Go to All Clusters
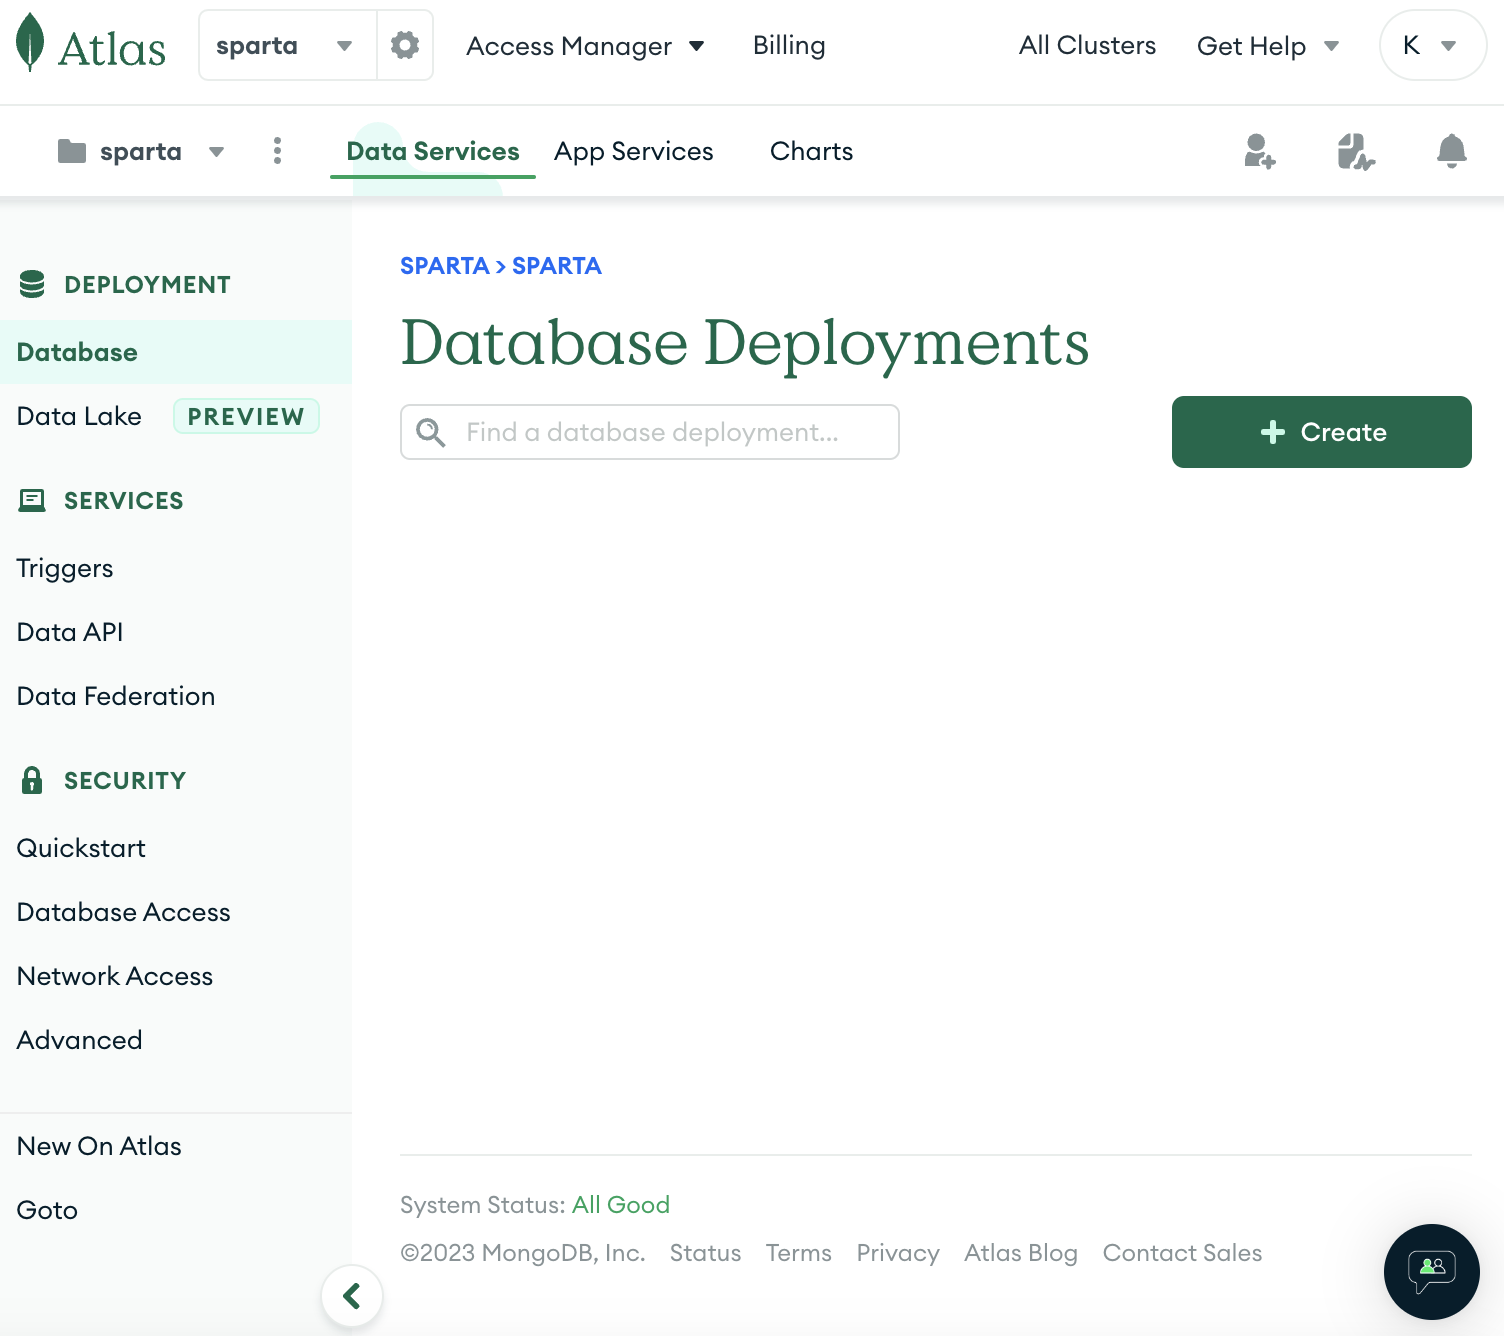 pos(1087,46)
